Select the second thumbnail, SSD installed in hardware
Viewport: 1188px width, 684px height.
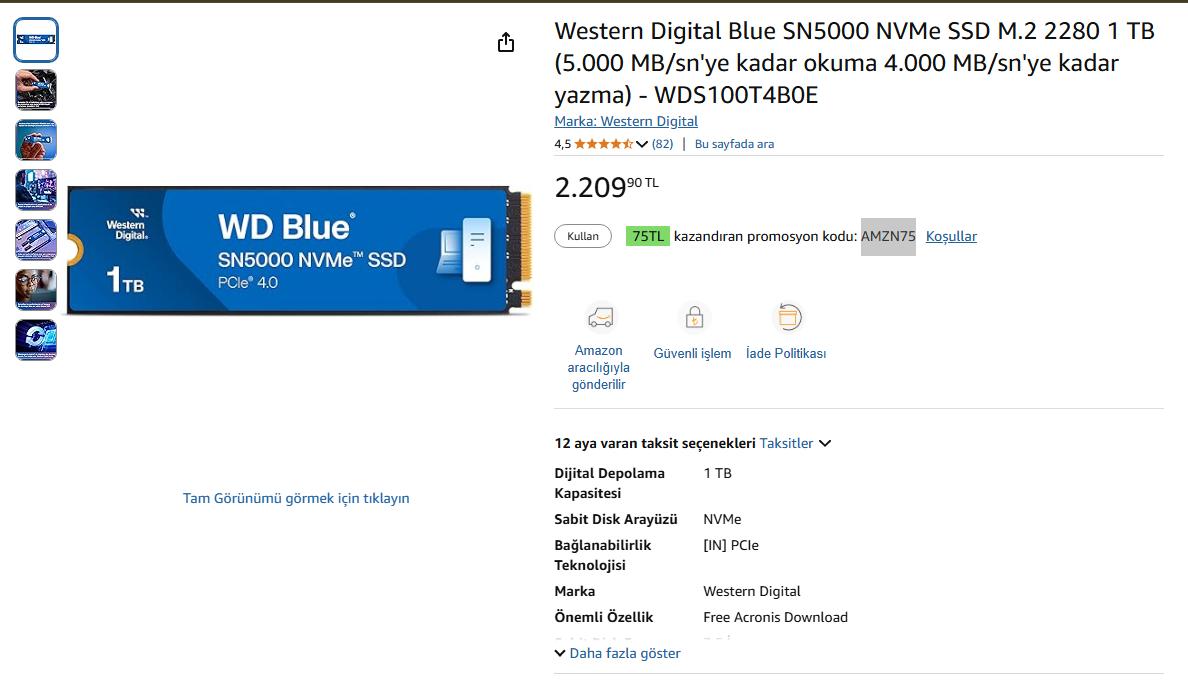click(x=36, y=90)
